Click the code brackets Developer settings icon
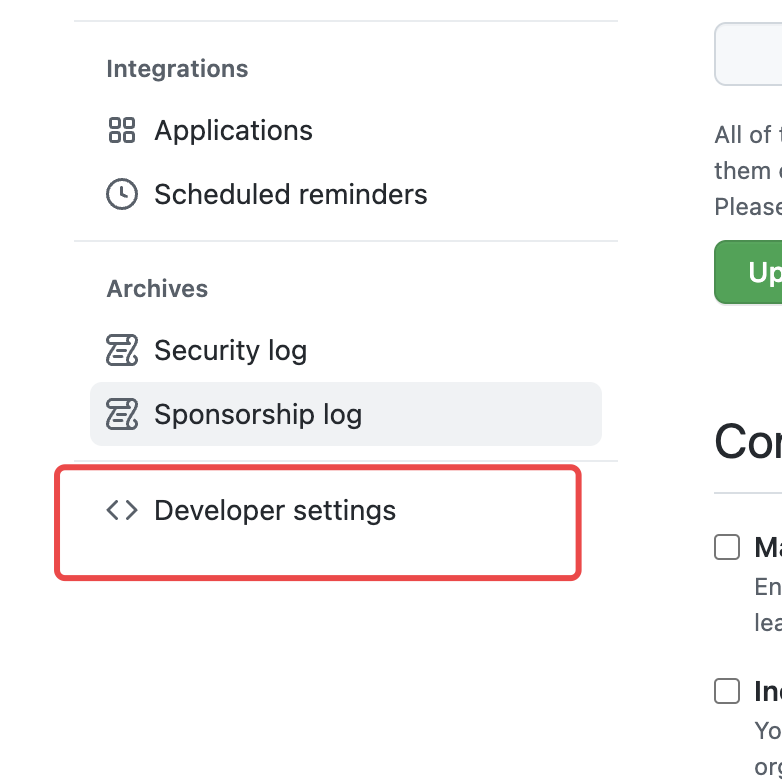Image resolution: width=782 pixels, height=784 pixels. pyautogui.click(x=122, y=511)
